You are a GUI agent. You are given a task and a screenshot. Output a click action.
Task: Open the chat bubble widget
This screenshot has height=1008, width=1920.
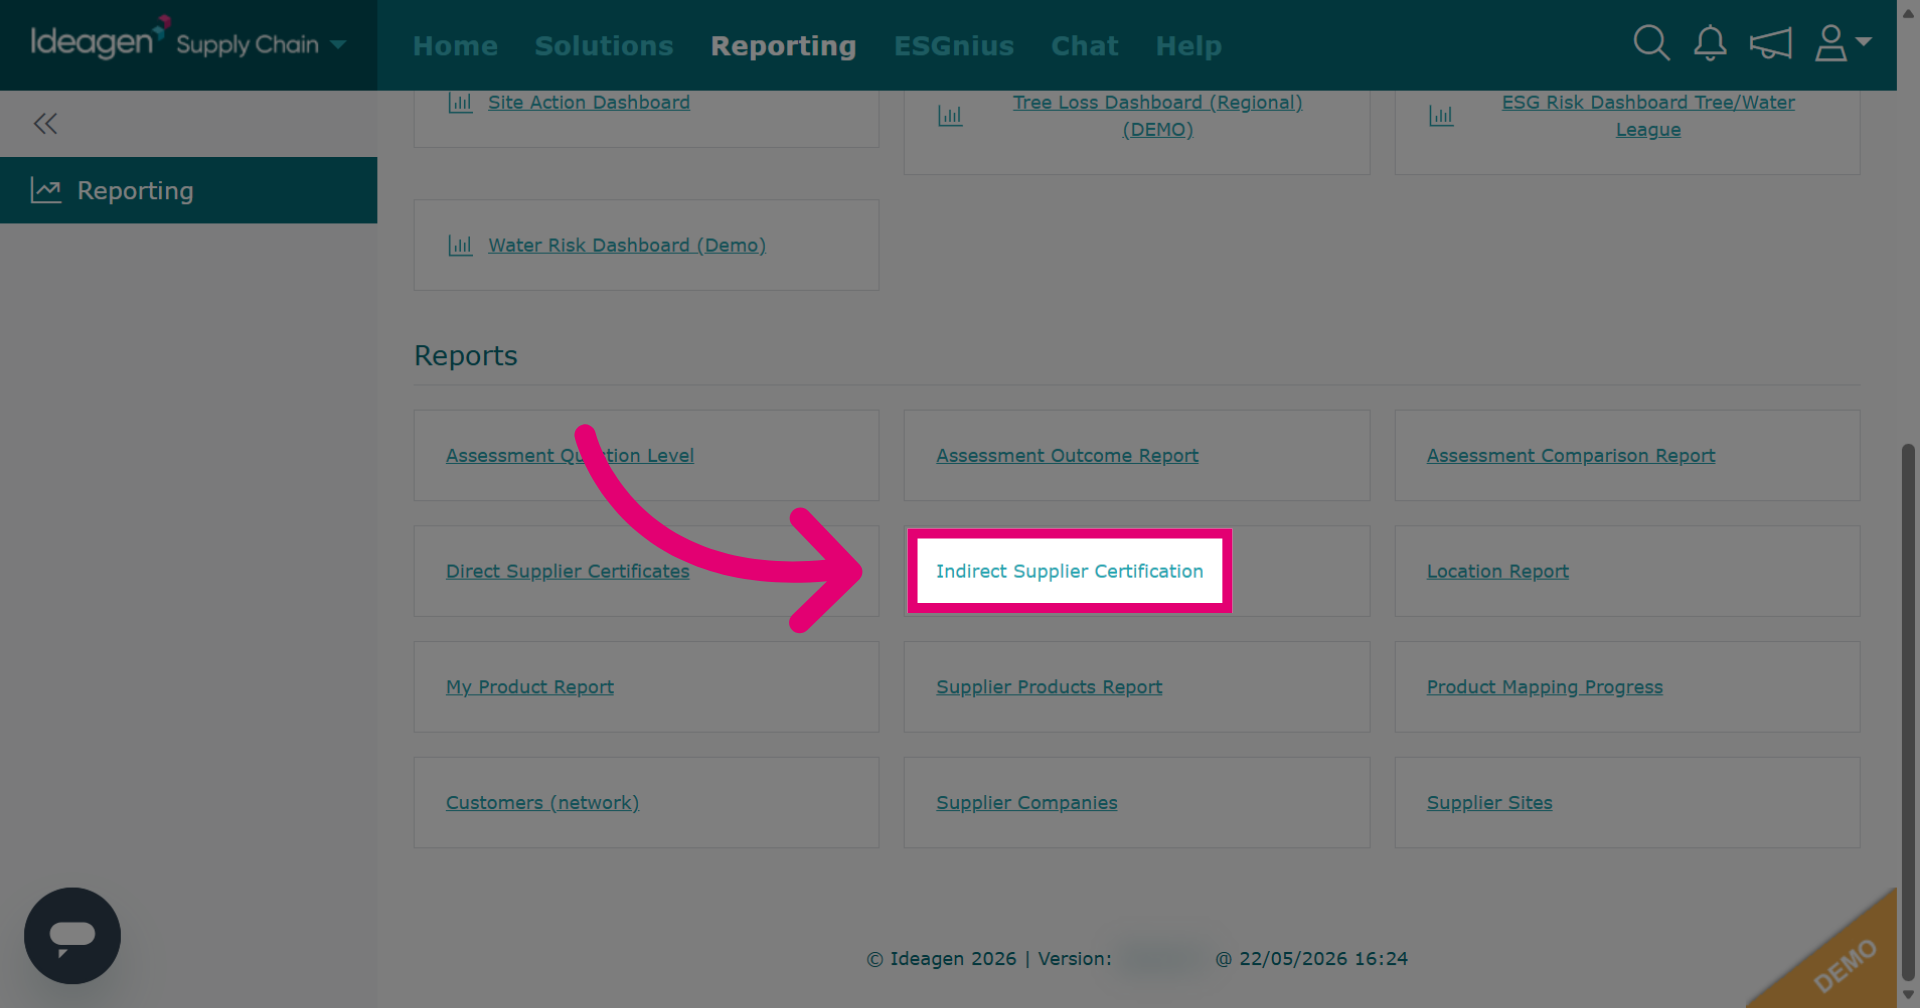pyautogui.click(x=72, y=936)
